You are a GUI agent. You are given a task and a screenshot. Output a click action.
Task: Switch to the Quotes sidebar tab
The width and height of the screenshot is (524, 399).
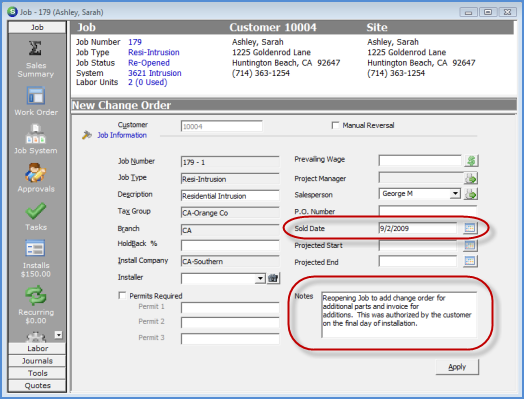(x=37, y=386)
